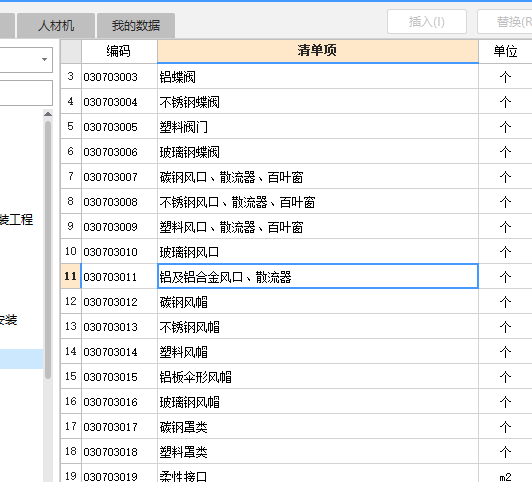Click code cell 030703016
Image resolution: width=532 pixels, height=482 pixels.
[x=119, y=402]
